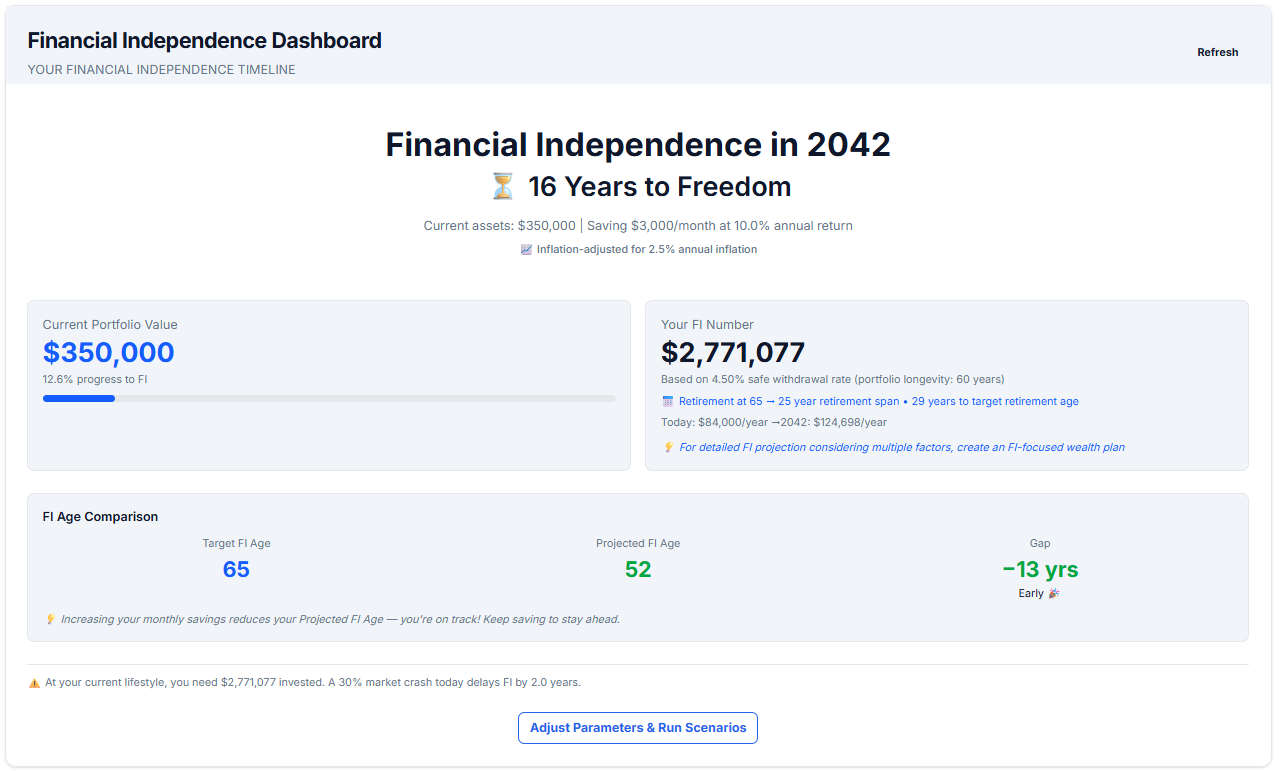Image resolution: width=1279 pixels, height=771 pixels.
Task: Select the $350,000 portfolio value figure
Action: pyautogui.click(x=108, y=352)
